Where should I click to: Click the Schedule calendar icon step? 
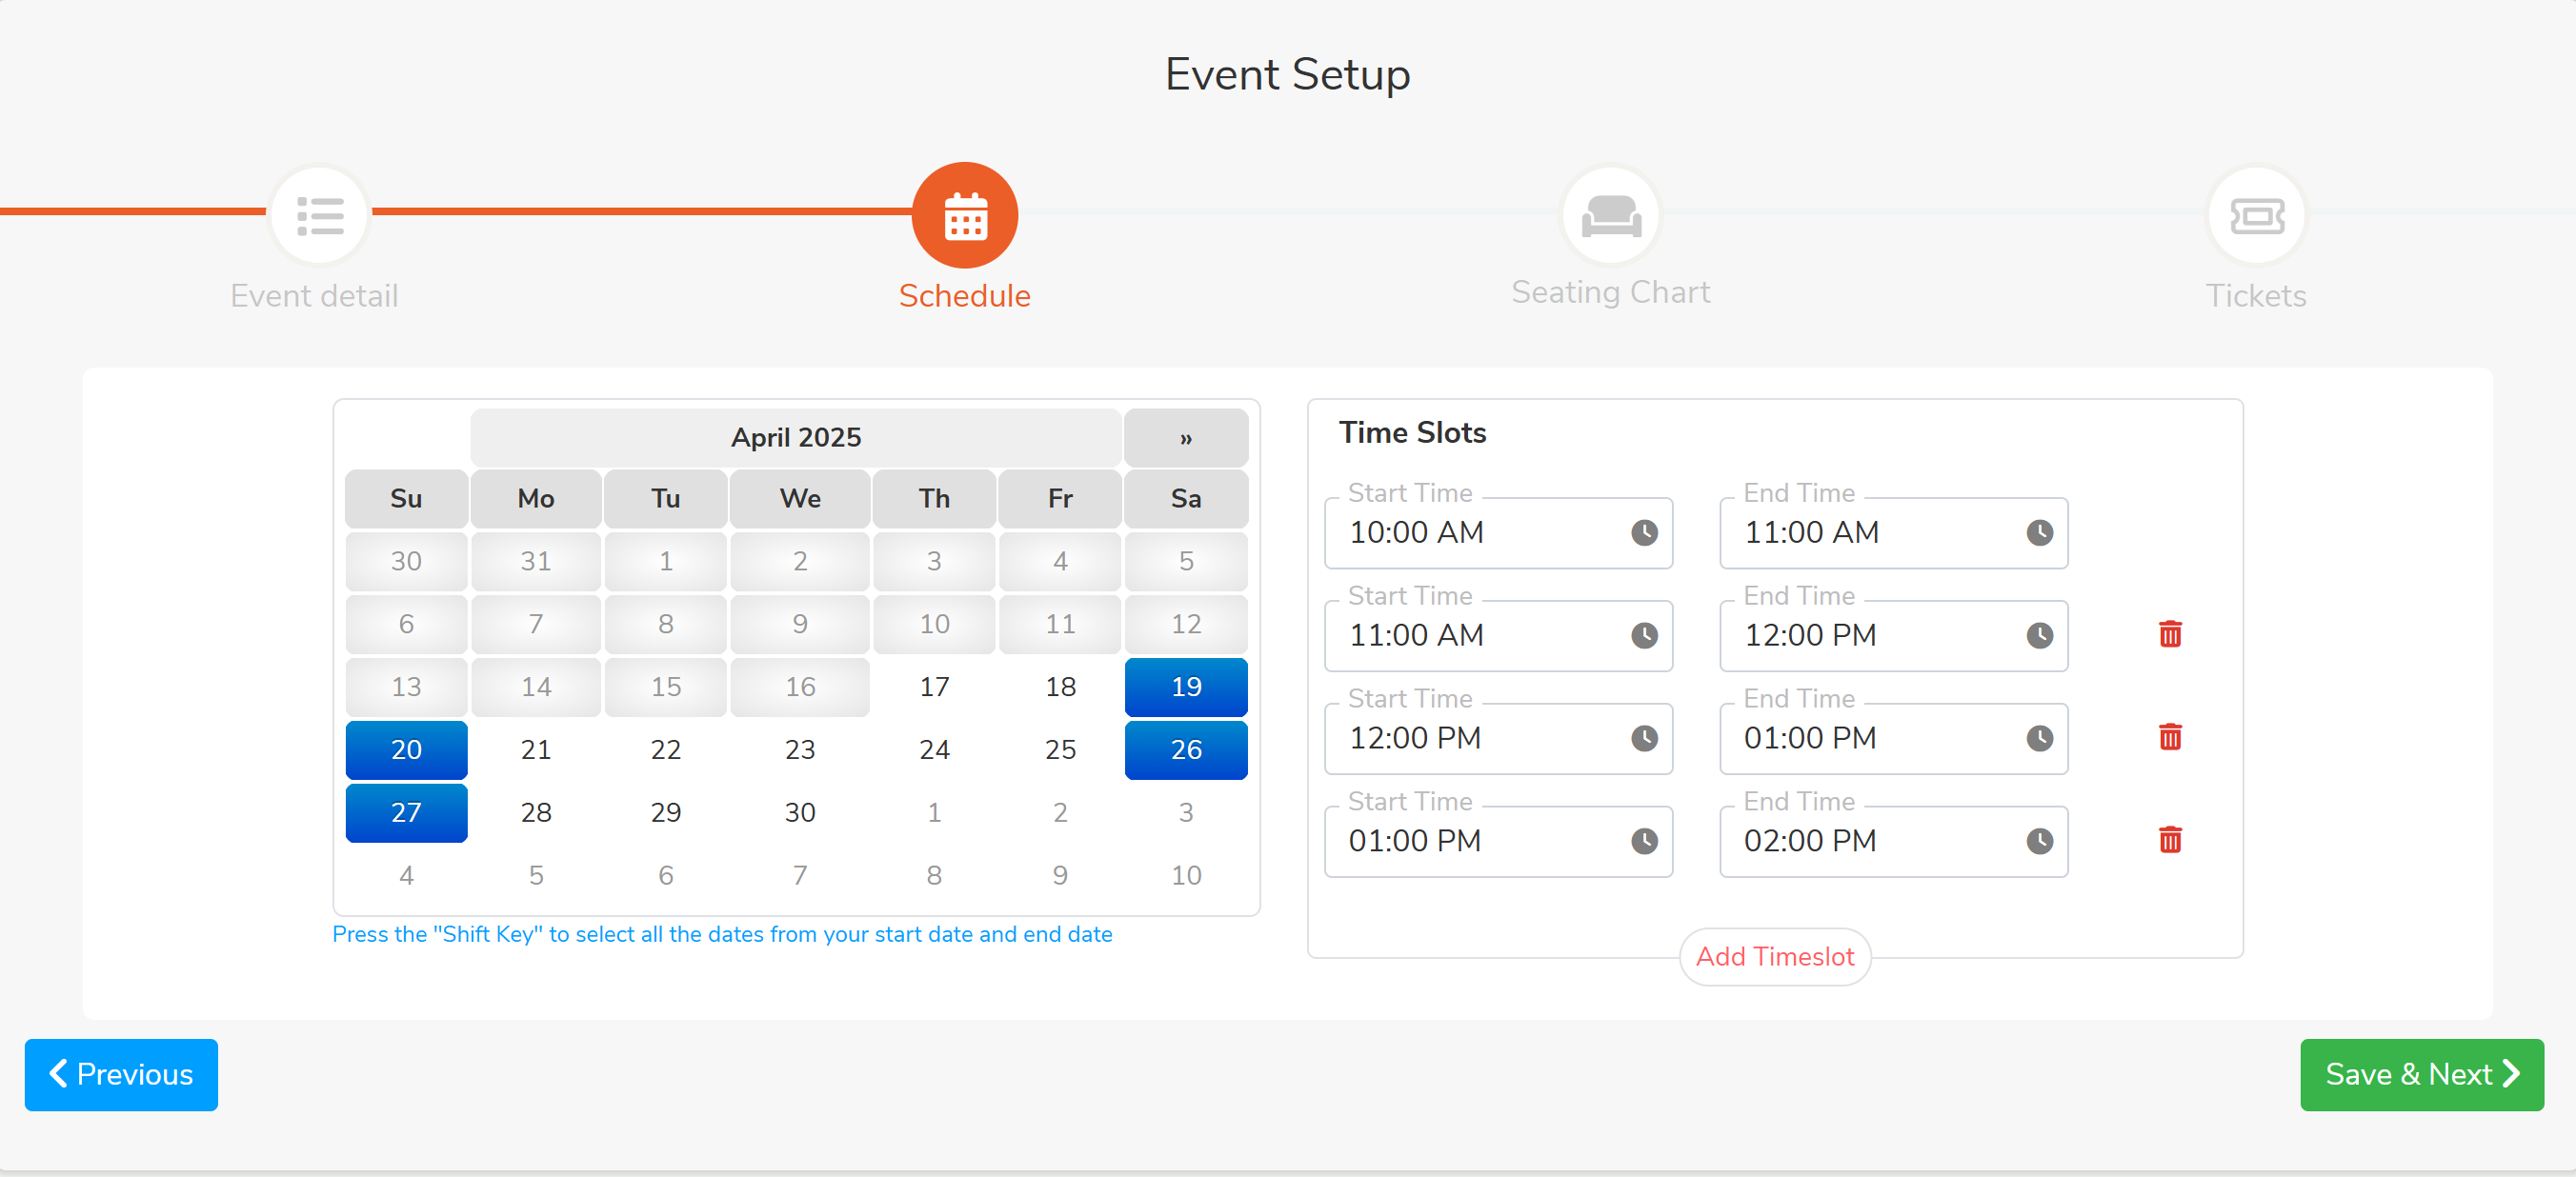click(x=964, y=215)
